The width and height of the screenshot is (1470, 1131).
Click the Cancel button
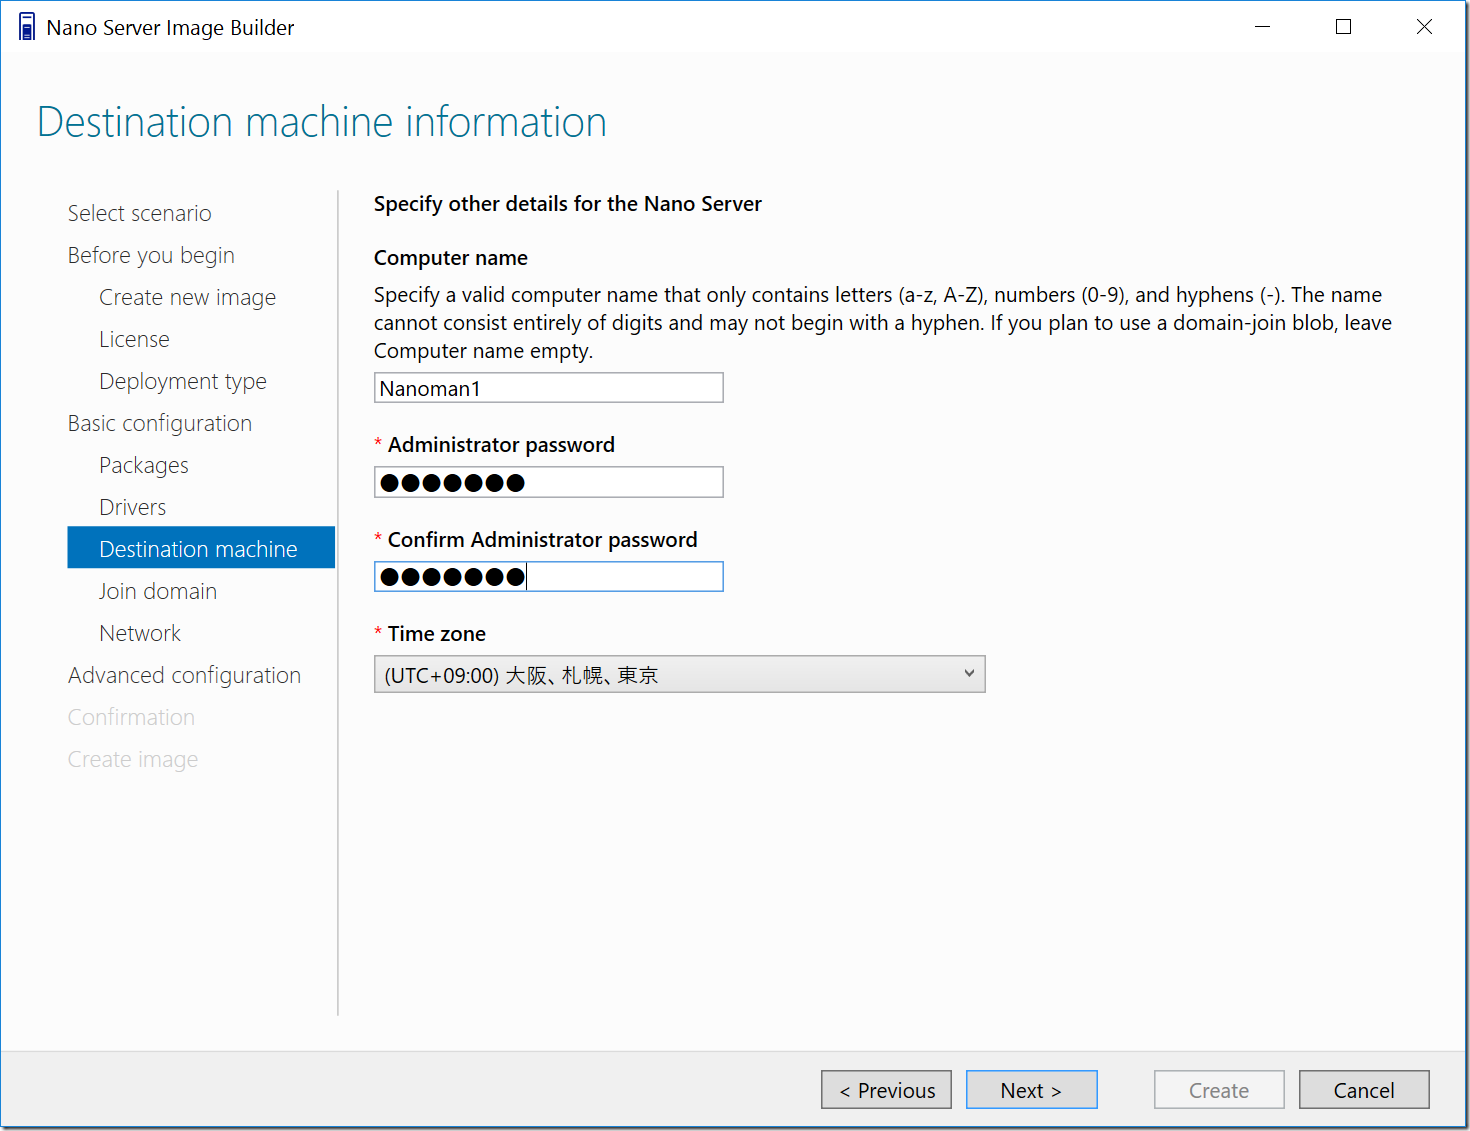1364,1090
